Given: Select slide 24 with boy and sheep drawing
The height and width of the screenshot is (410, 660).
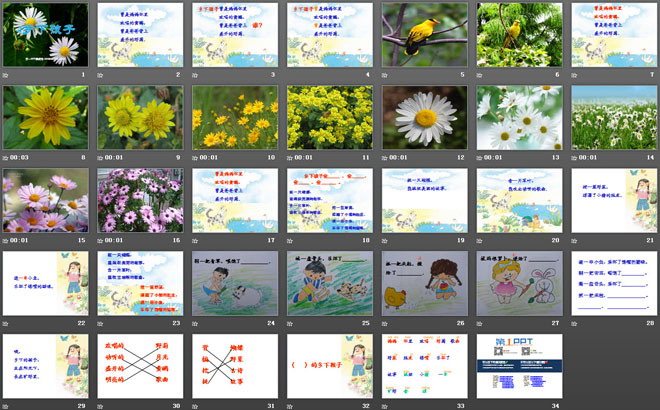Looking at the screenshot, I should click(x=234, y=283).
